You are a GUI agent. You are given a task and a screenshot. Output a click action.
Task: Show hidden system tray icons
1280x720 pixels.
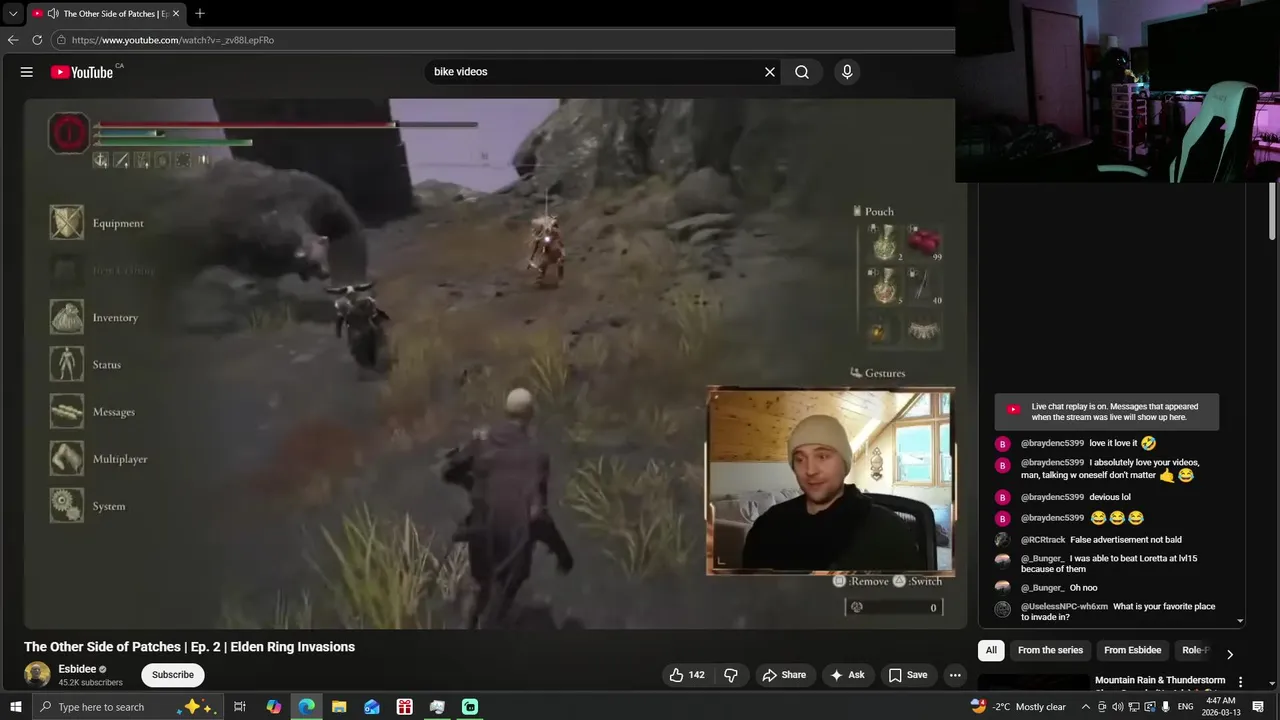(1086, 707)
